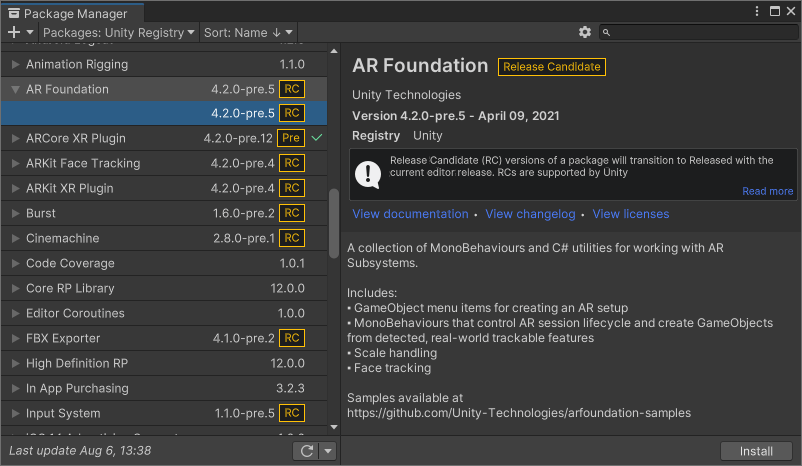Image resolution: width=802 pixels, height=466 pixels.
Task: Expand the FBX Exporter package
Action: click(15, 339)
